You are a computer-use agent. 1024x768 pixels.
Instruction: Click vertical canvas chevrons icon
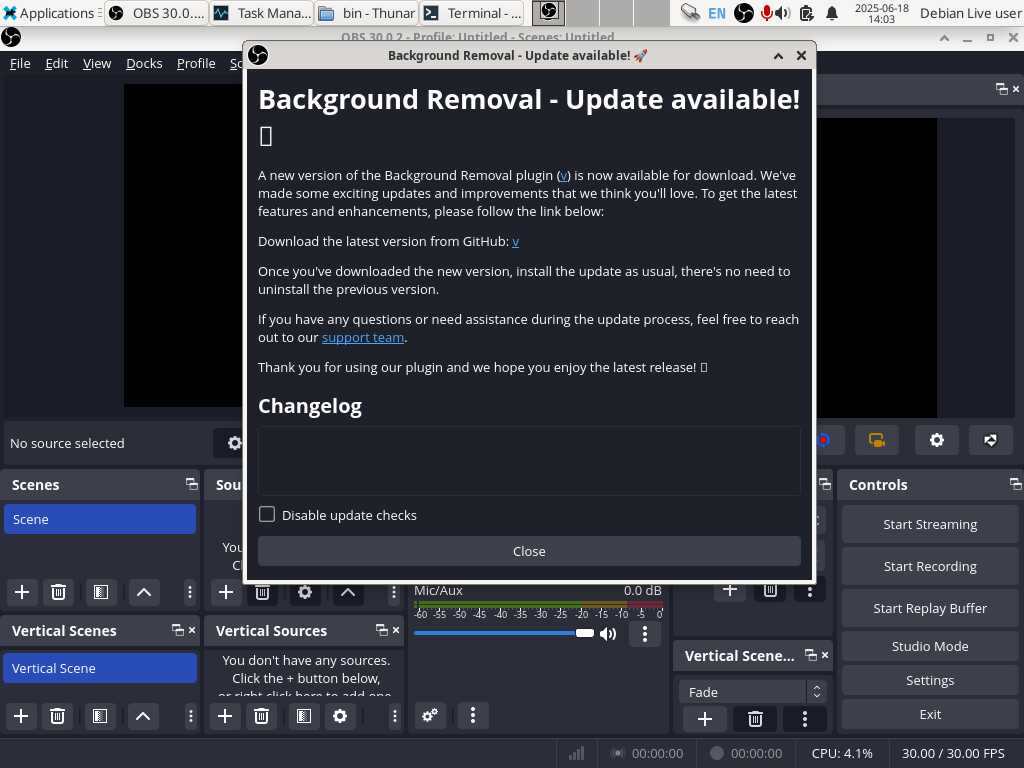click(x=991, y=440)
